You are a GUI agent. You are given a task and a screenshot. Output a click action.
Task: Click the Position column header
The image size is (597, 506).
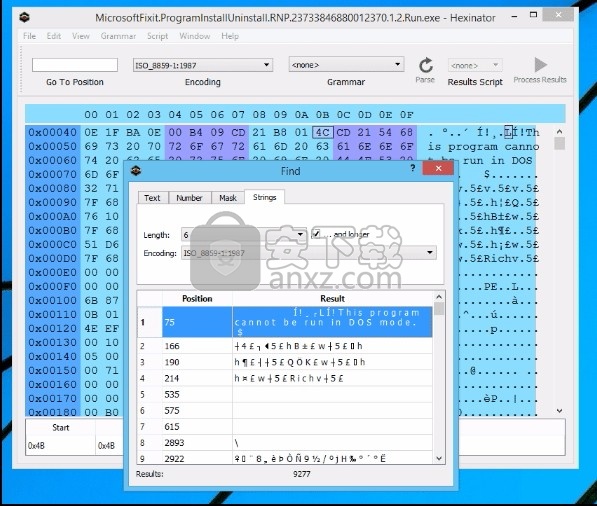(x=197, y=298)
